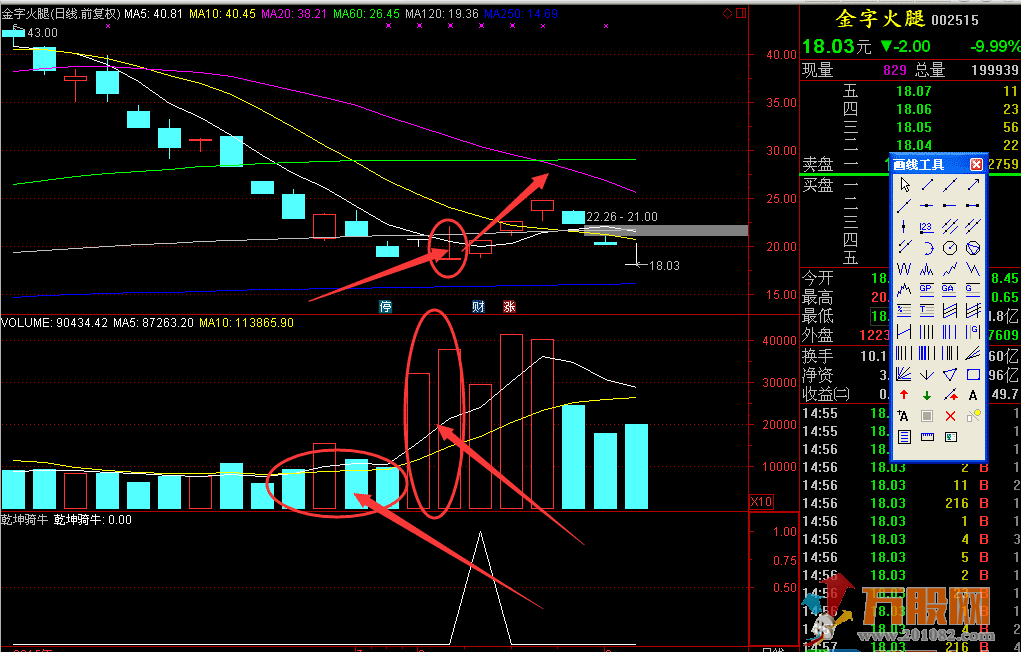This screenshot has width=1021, height=652.
Task: Choose the line segment drawing tool
Action: click(927, 185)
